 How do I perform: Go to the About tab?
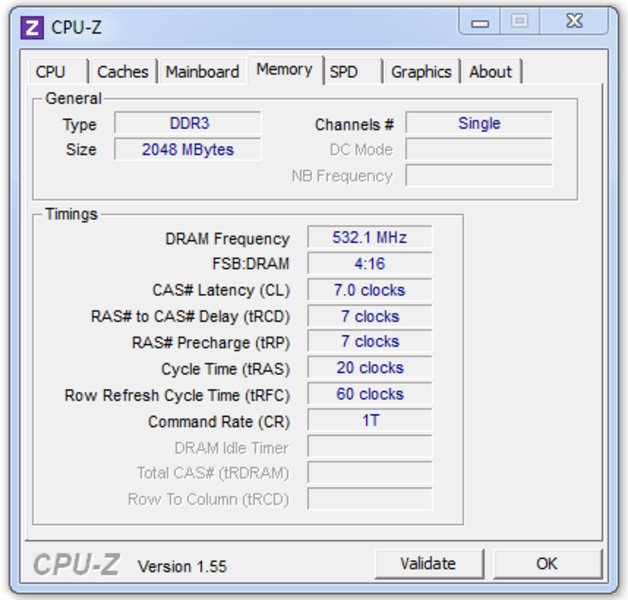coord(491,72)
